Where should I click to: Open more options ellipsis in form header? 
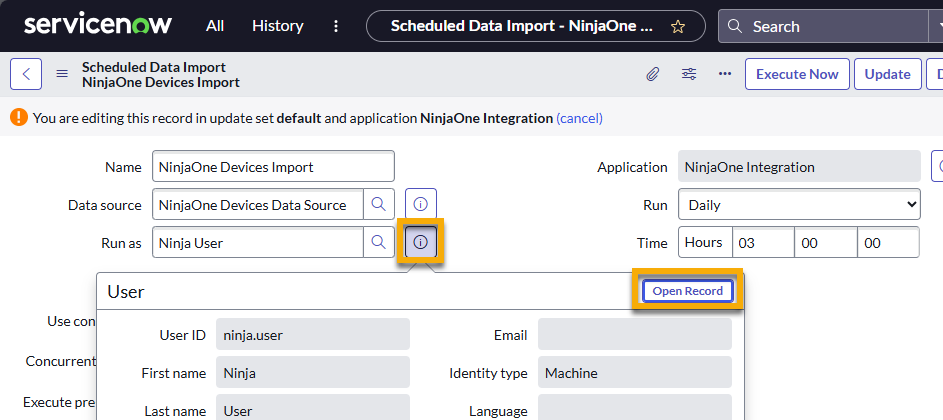pyautogui.click(x=725, y=74)
